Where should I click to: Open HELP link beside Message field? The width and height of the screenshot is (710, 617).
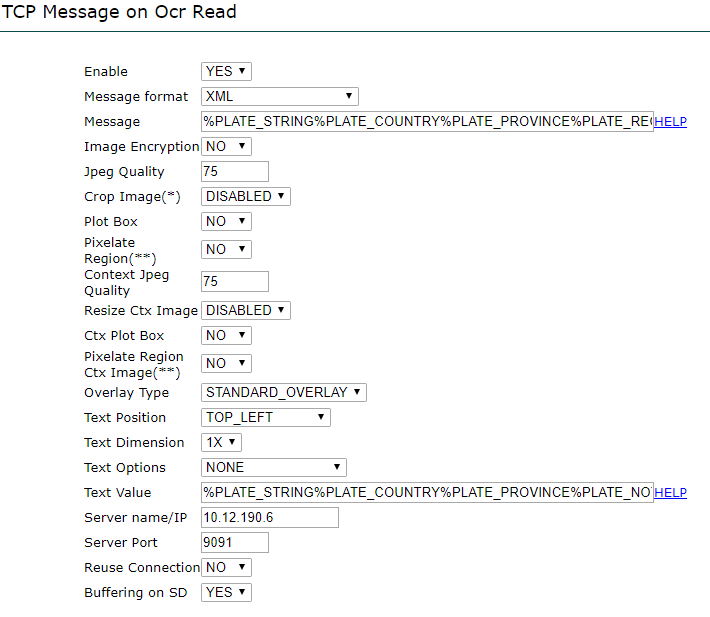[670, 122]
